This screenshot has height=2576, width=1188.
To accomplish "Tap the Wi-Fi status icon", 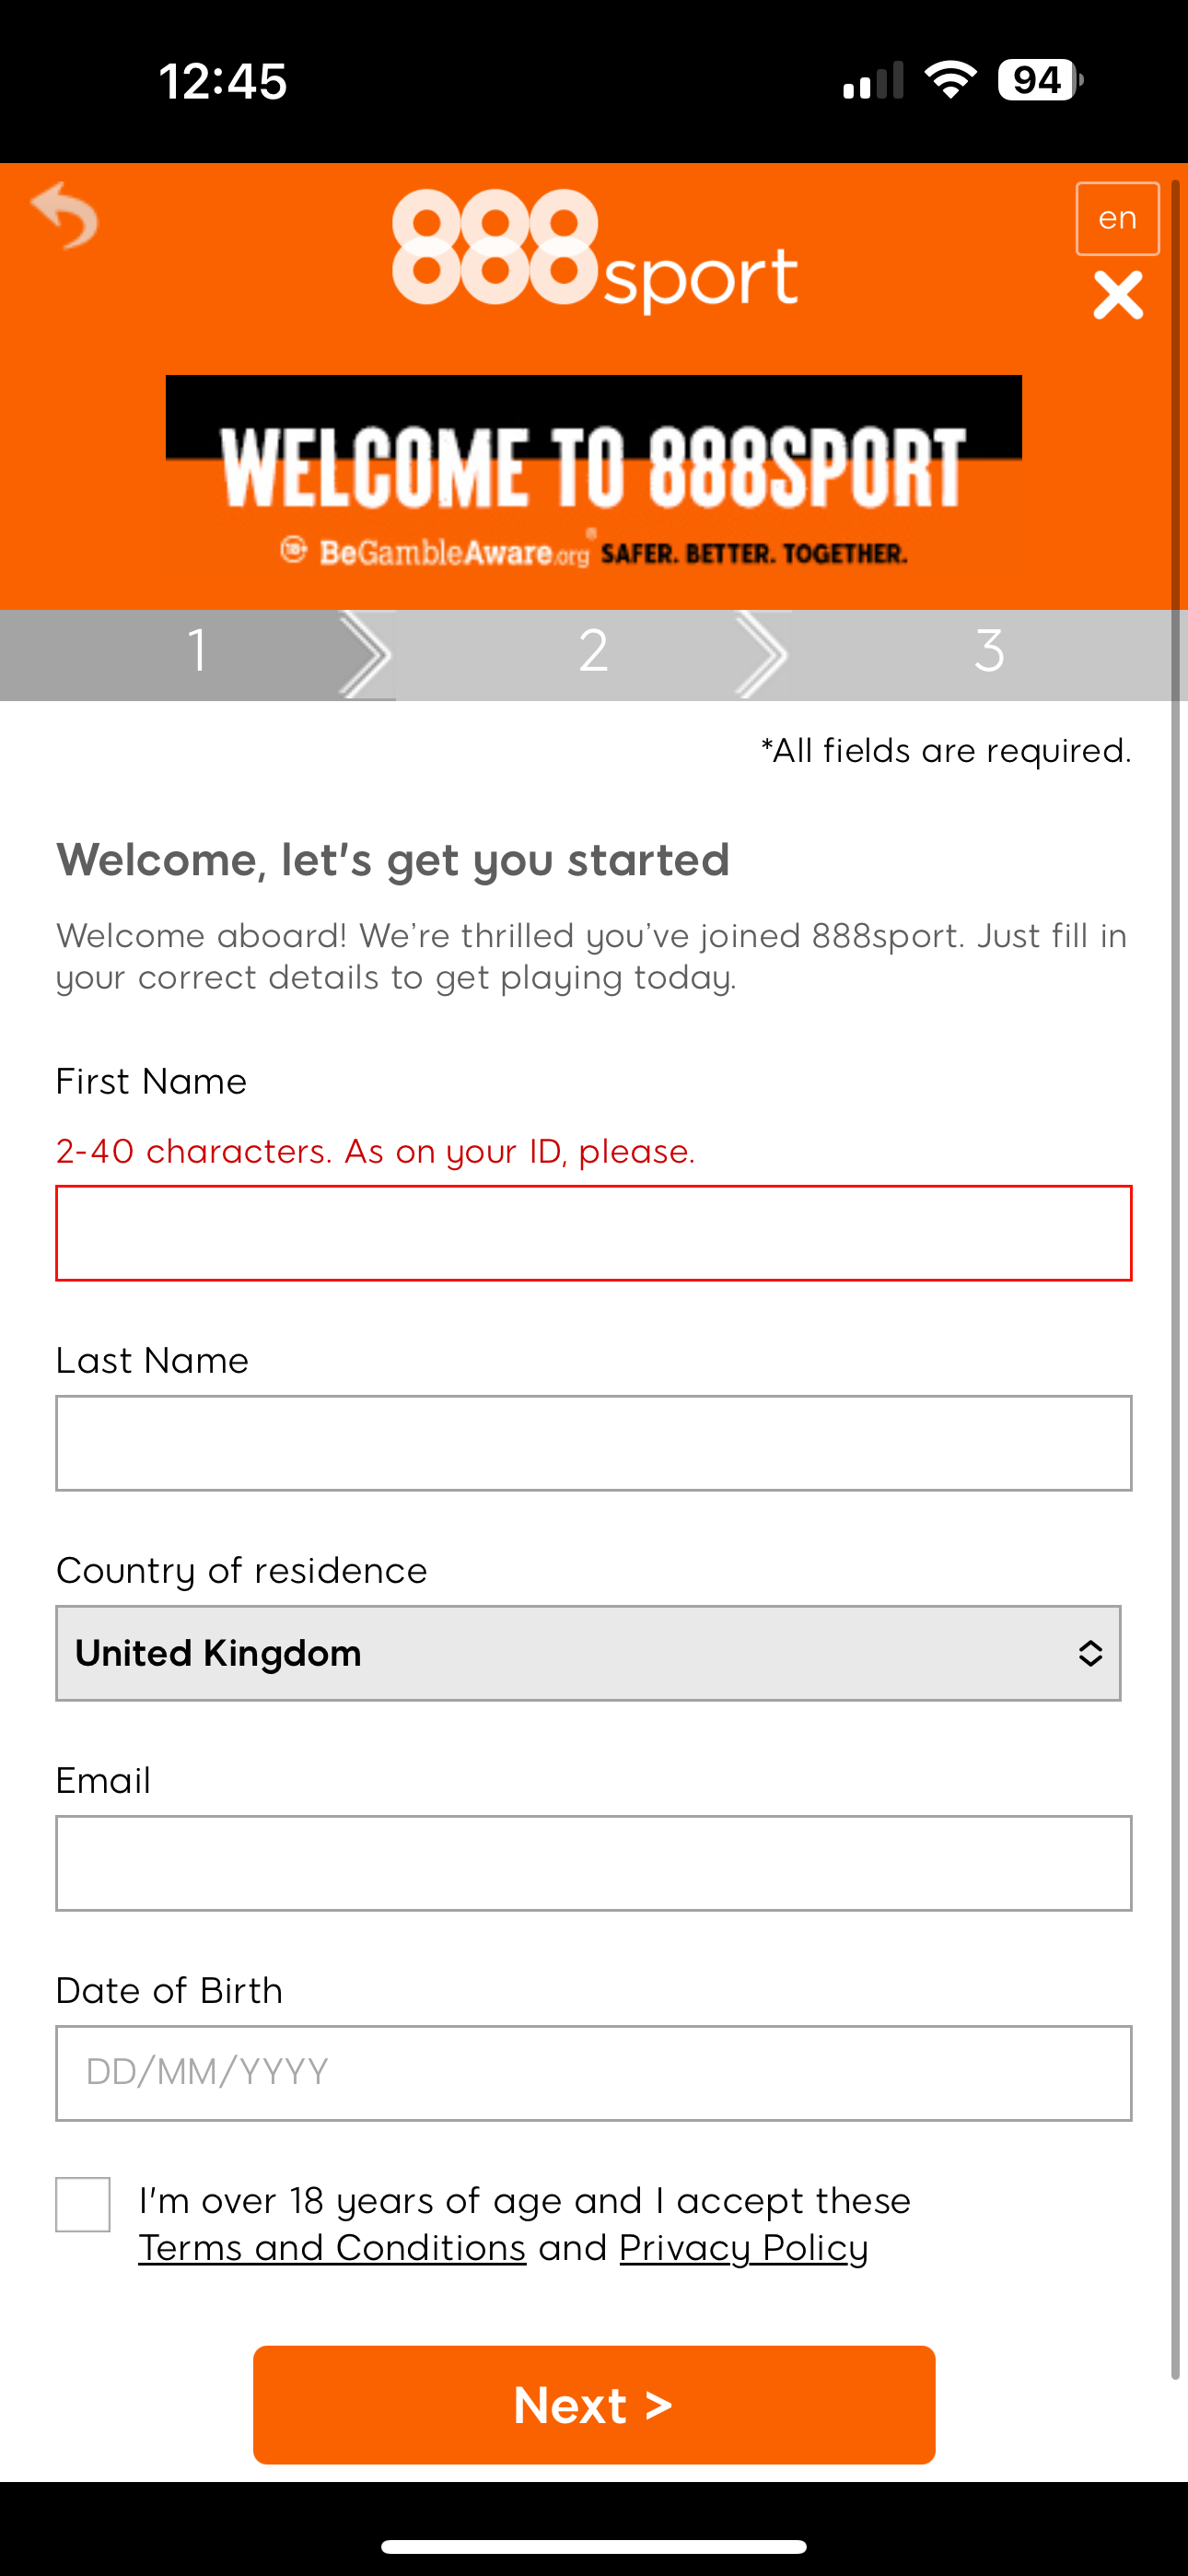I will [951, 80].
